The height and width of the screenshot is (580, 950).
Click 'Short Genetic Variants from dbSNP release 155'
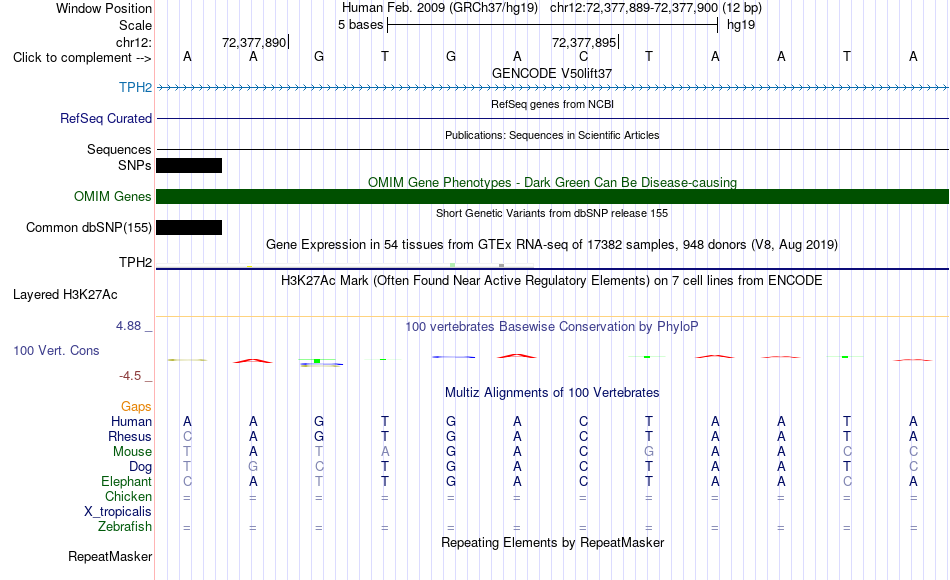(x=552, y=213)
